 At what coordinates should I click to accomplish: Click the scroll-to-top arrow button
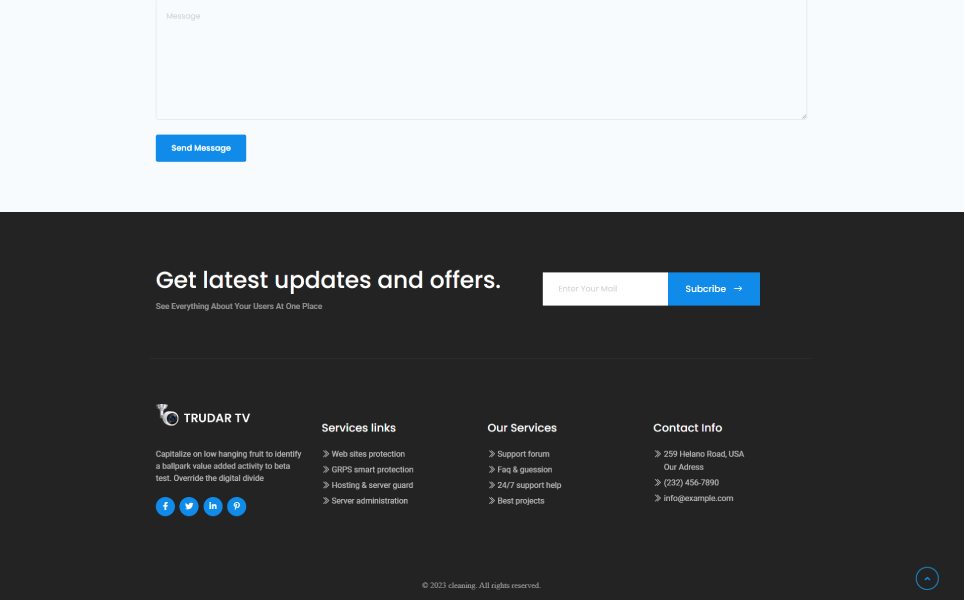[x=927, y=578]
